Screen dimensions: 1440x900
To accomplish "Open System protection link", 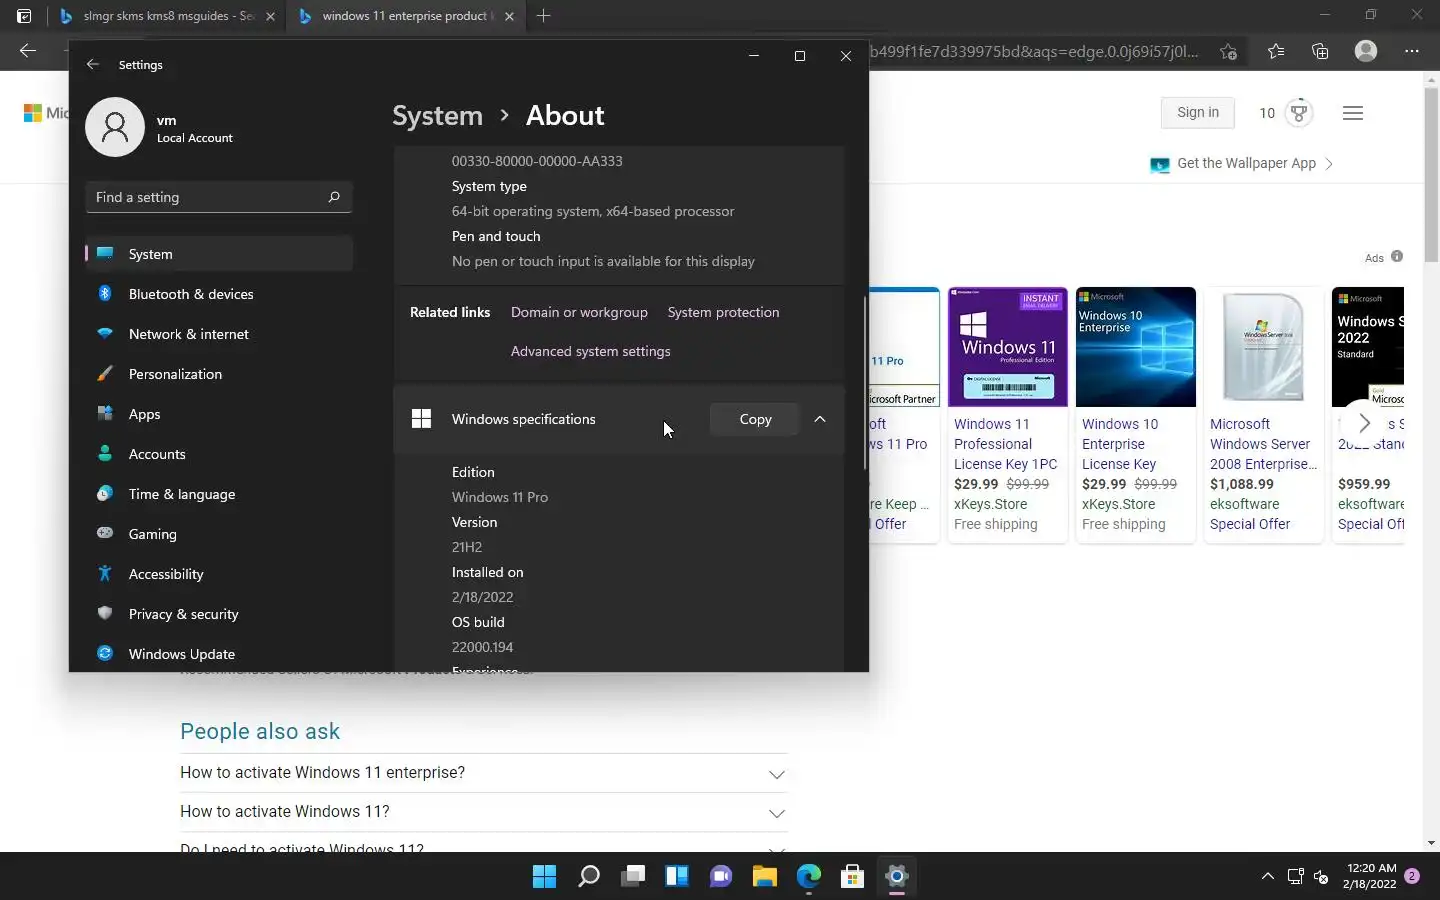I will [x=723, y=312].
